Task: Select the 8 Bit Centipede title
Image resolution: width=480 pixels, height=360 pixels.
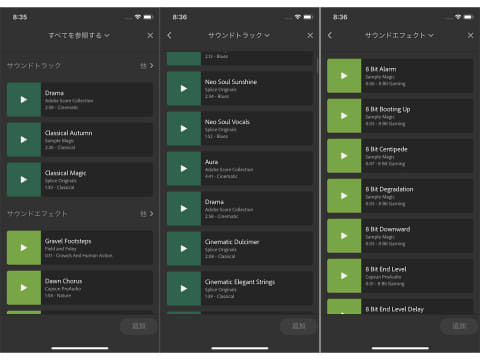Action: pos(386,149)
